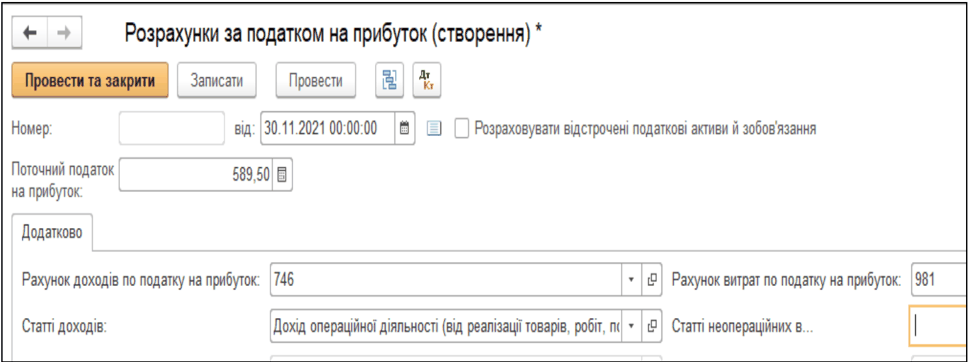Click 'Статті неопераційних в...' input field
Image resolution: width=968 pixels, height=362 pixels.
[938, 326]
